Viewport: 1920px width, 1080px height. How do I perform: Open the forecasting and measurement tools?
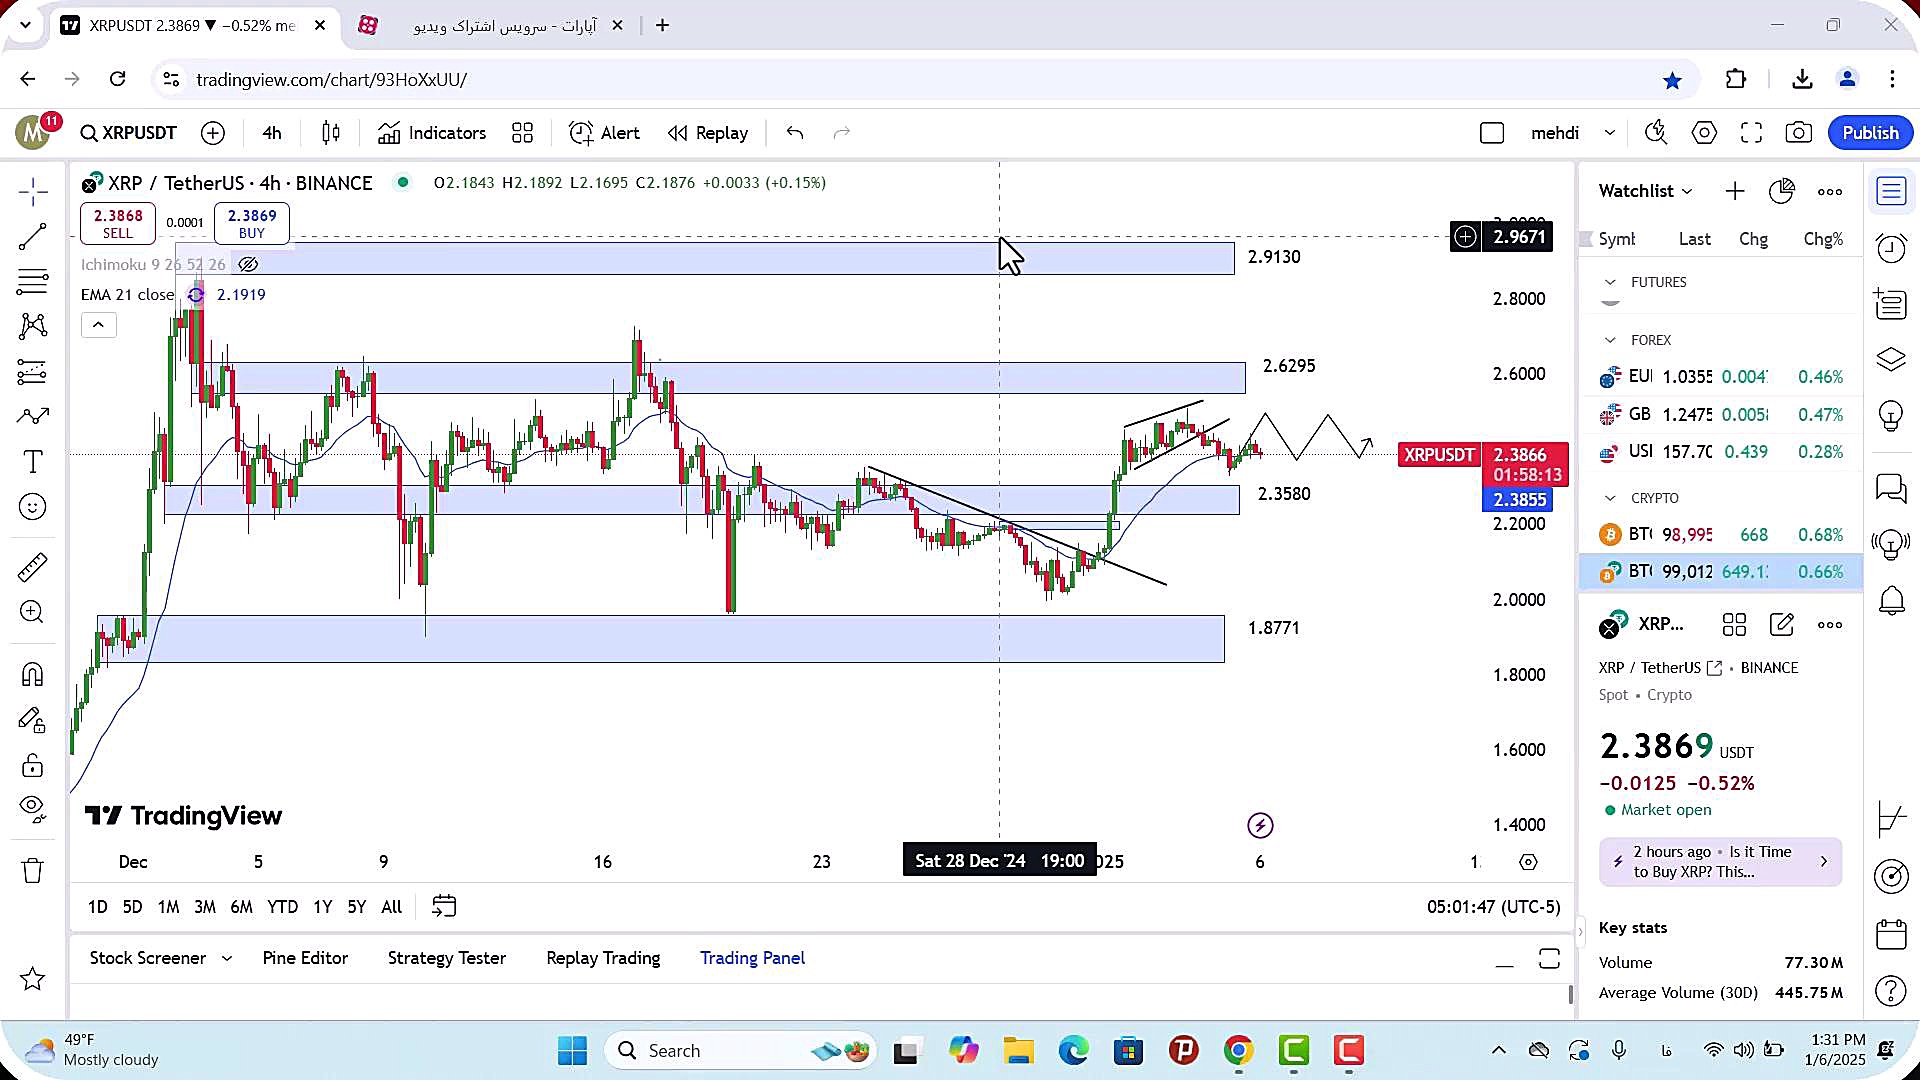click(33, 372)
